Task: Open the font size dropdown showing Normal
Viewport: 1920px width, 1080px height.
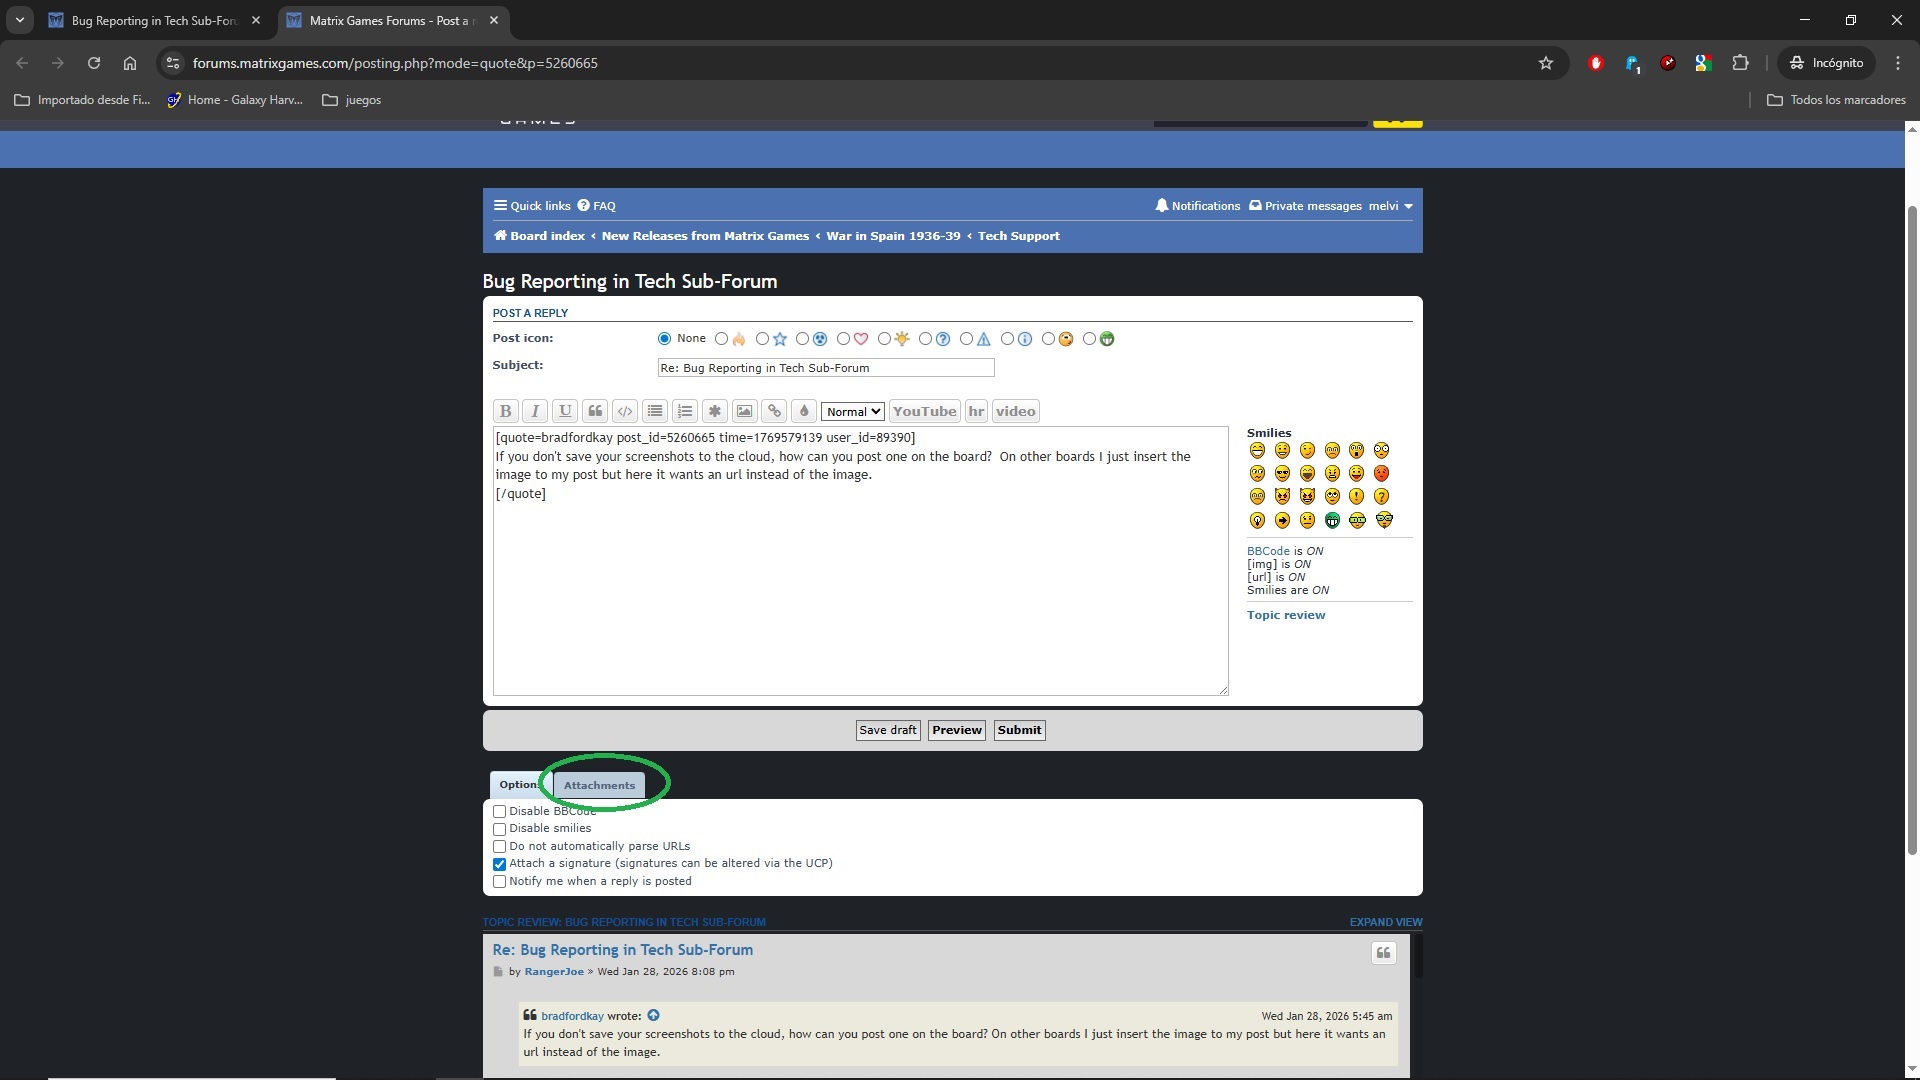Action: (x=852, y=411)
